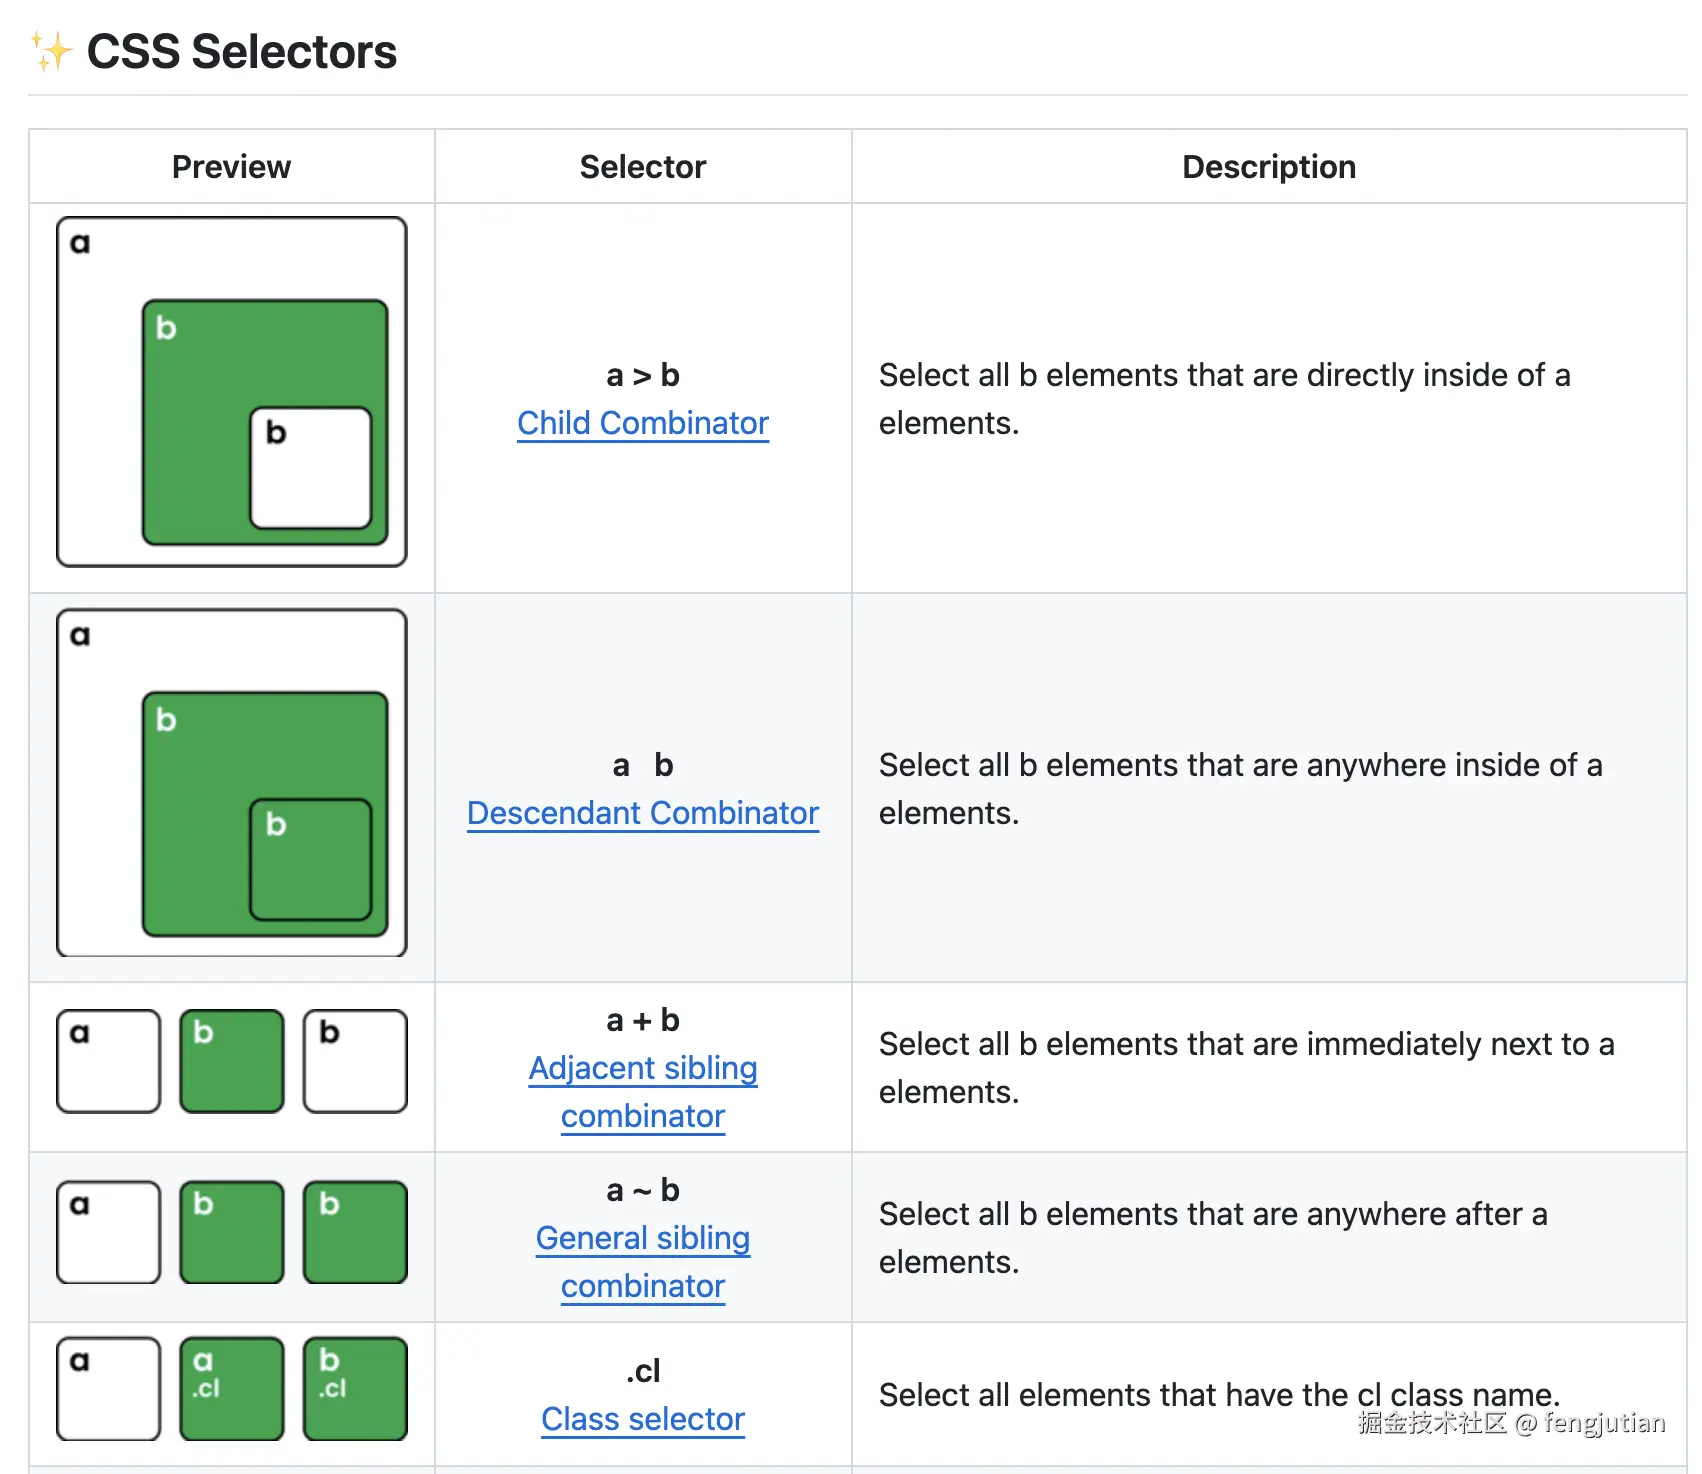Click the Descendant Combinator preview diagram
Screen dimensions: 1702x1474
(x=232, y=783)
